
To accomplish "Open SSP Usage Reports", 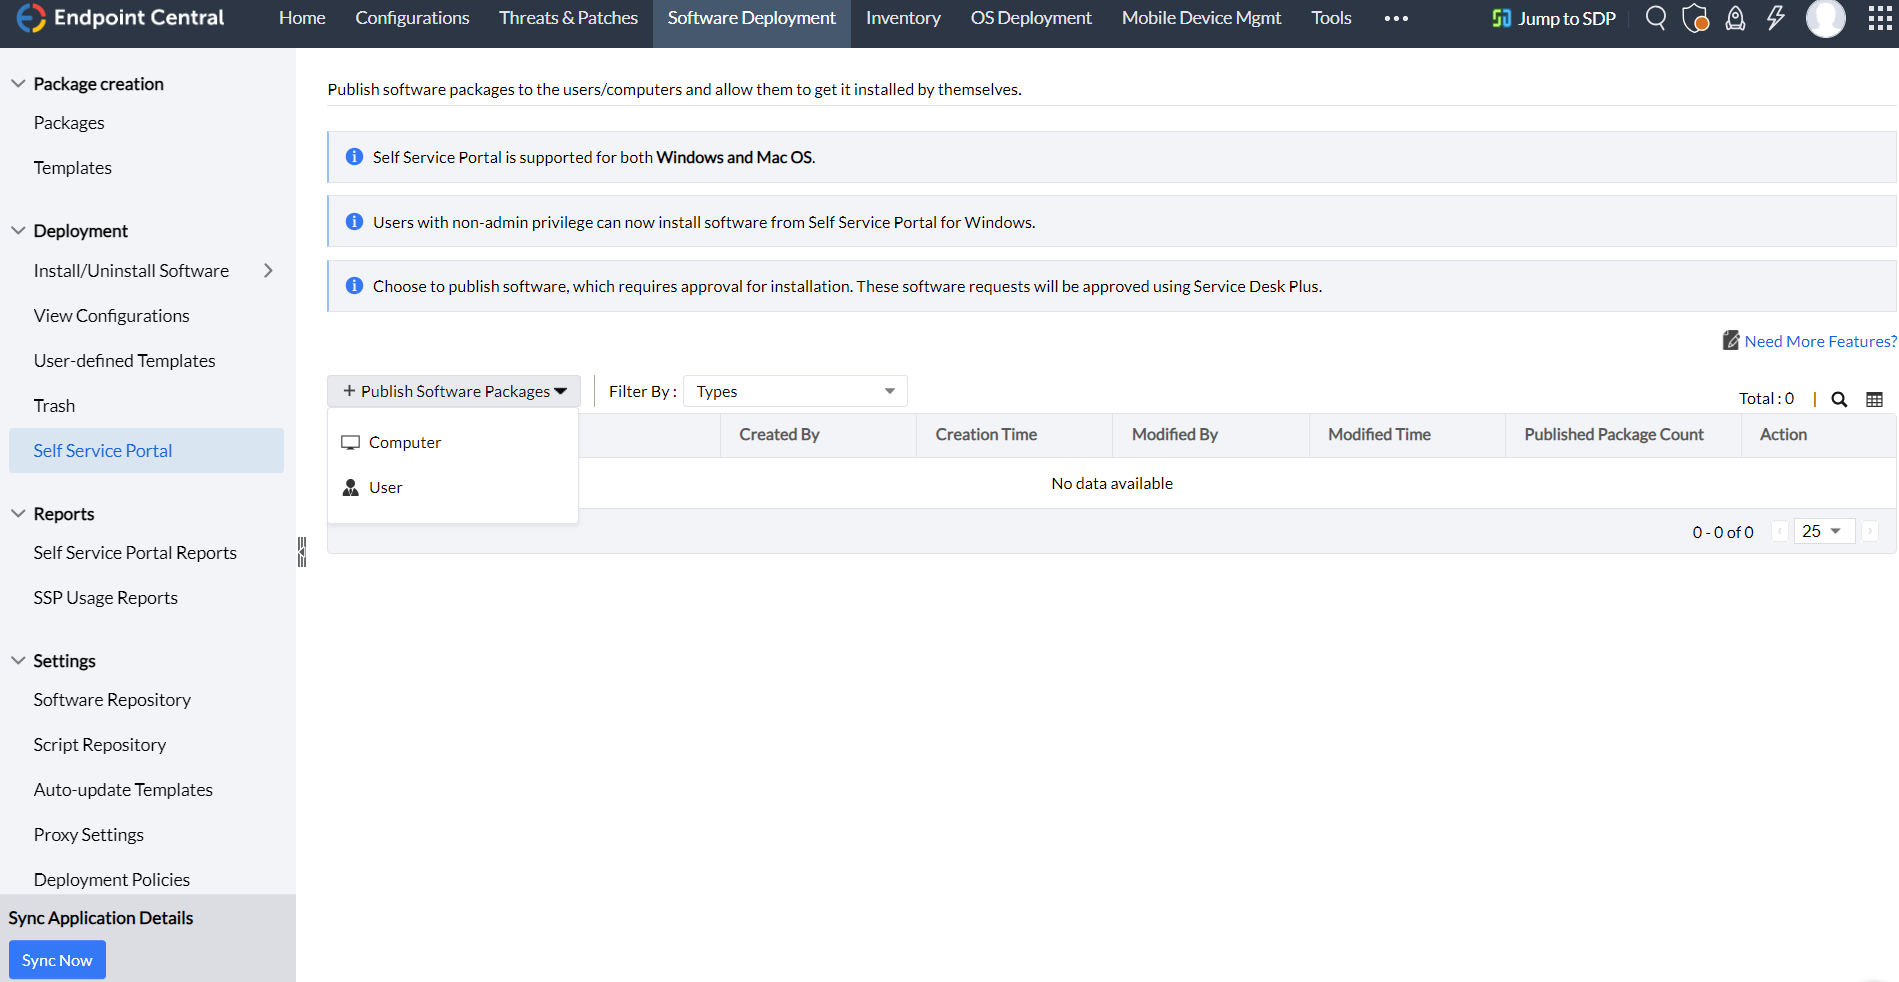I will point(105,598).
